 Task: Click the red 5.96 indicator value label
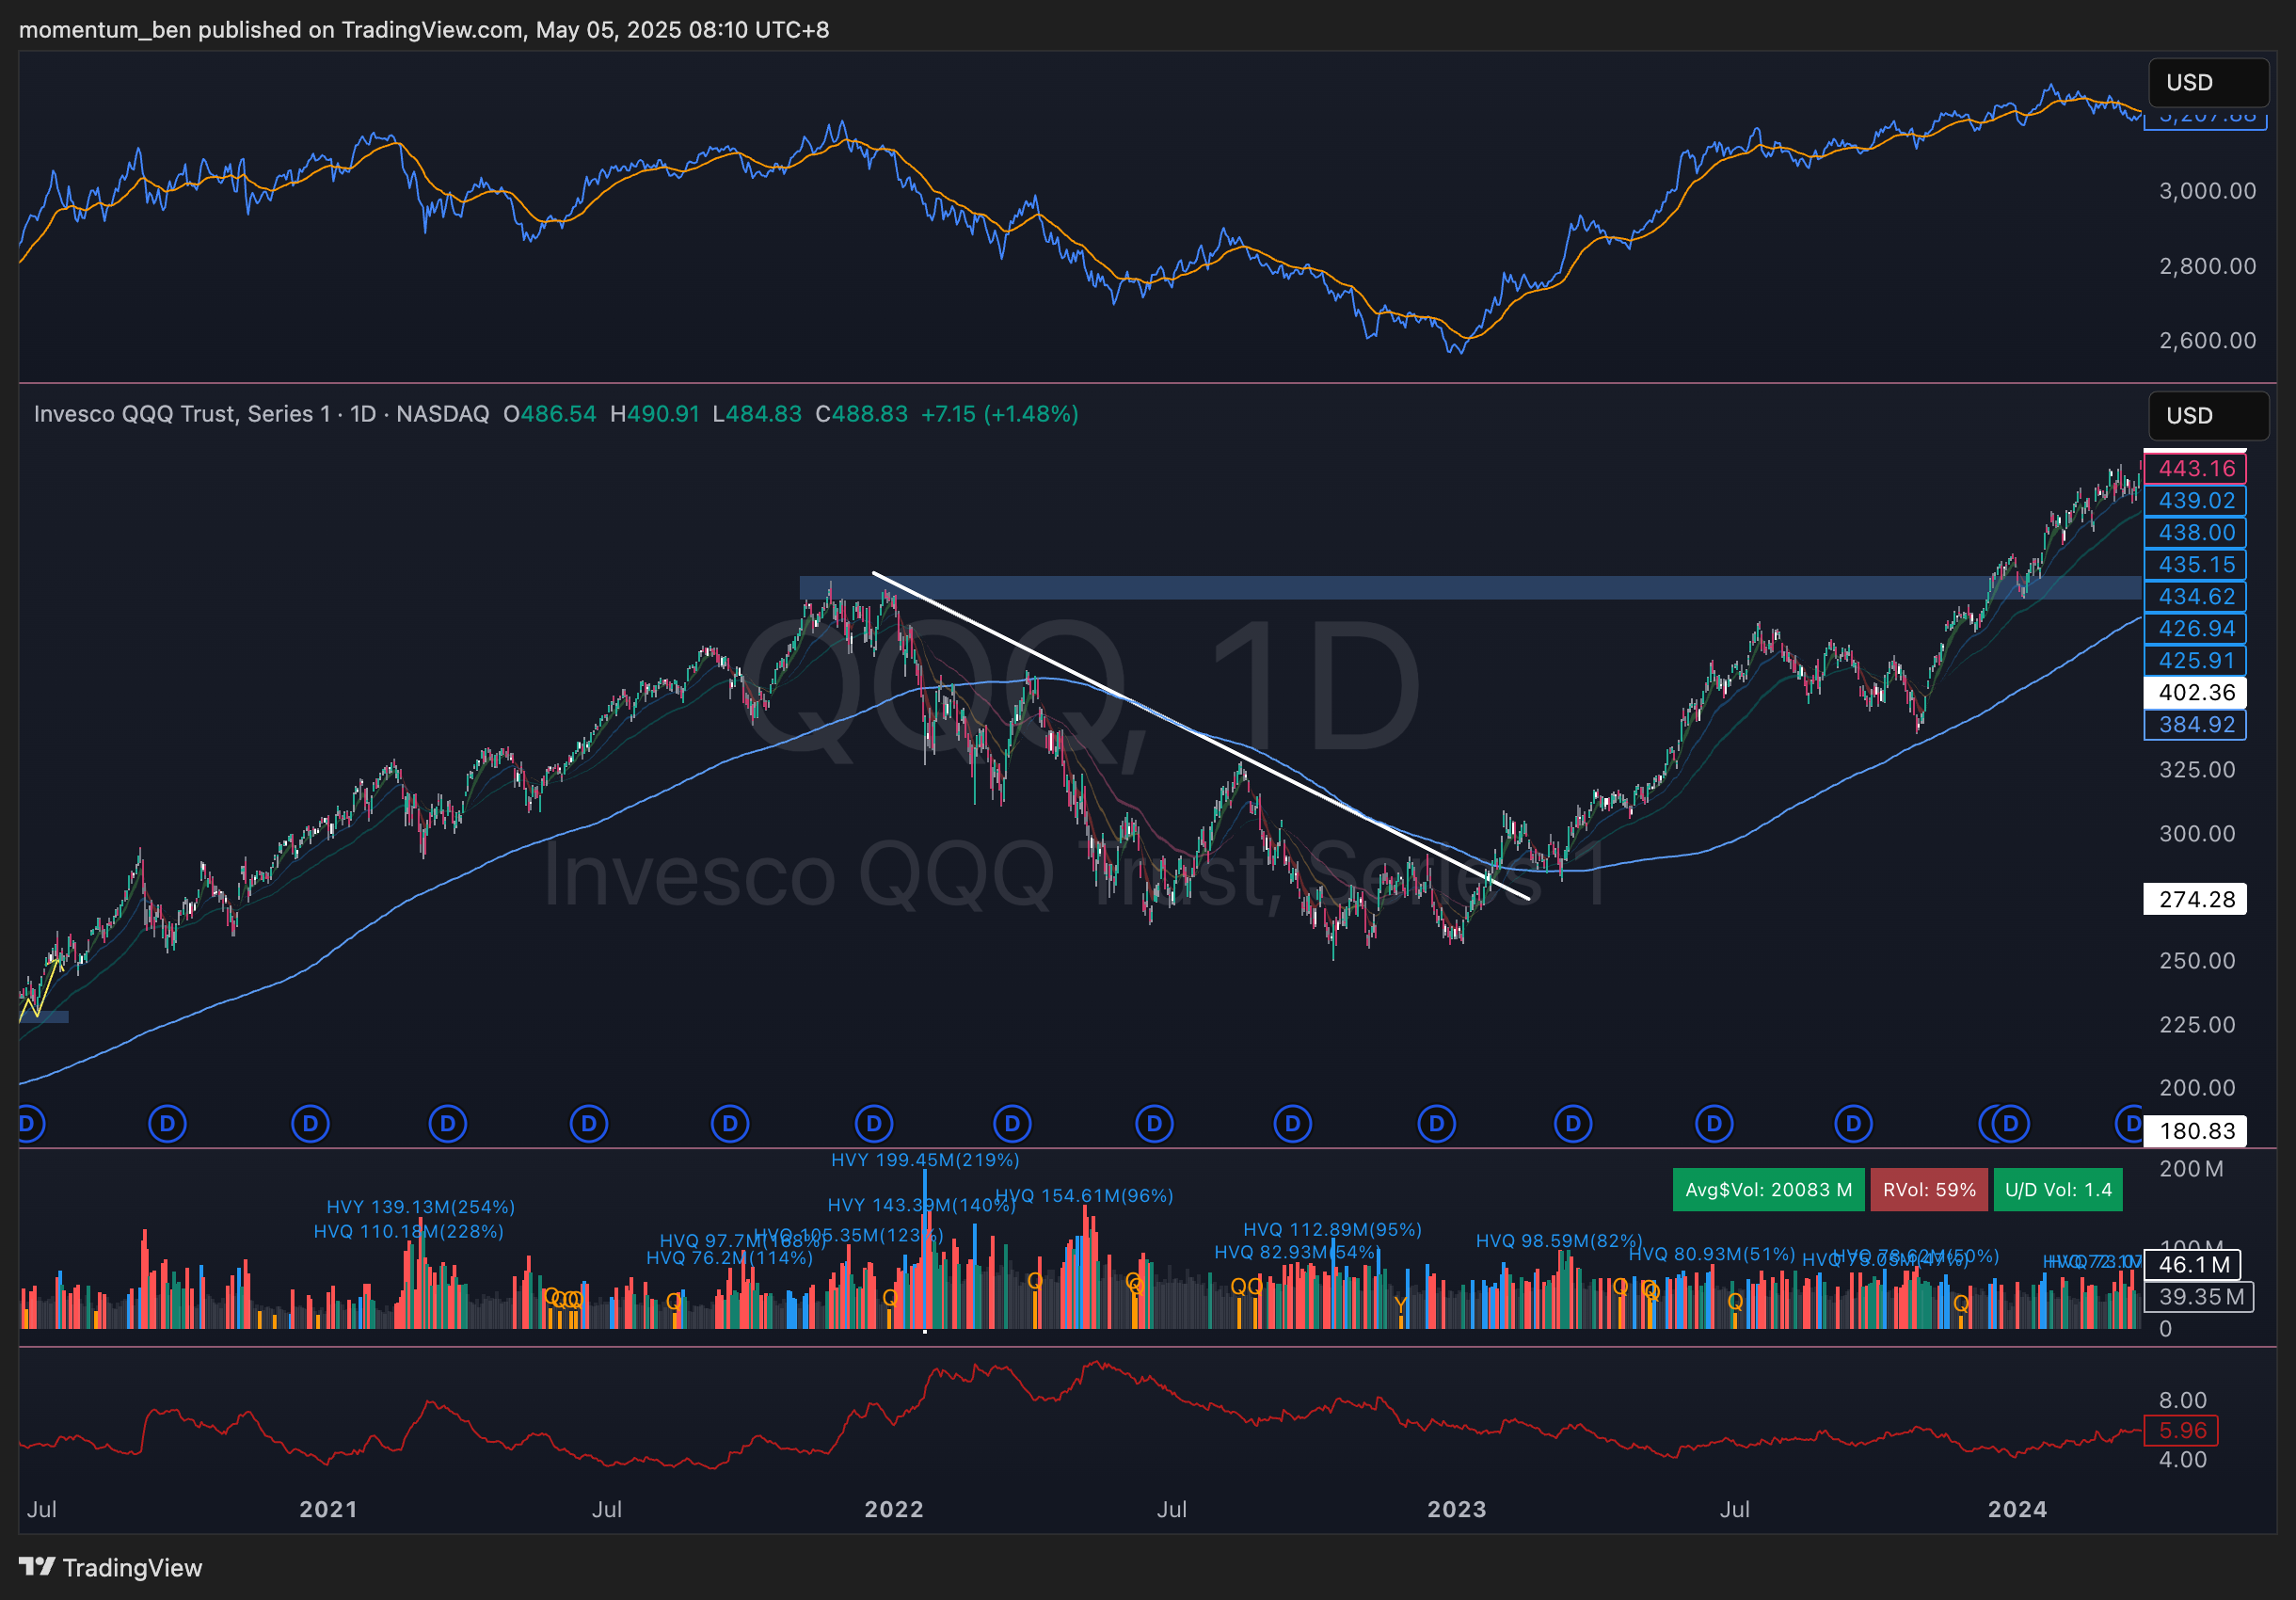2182,1430
